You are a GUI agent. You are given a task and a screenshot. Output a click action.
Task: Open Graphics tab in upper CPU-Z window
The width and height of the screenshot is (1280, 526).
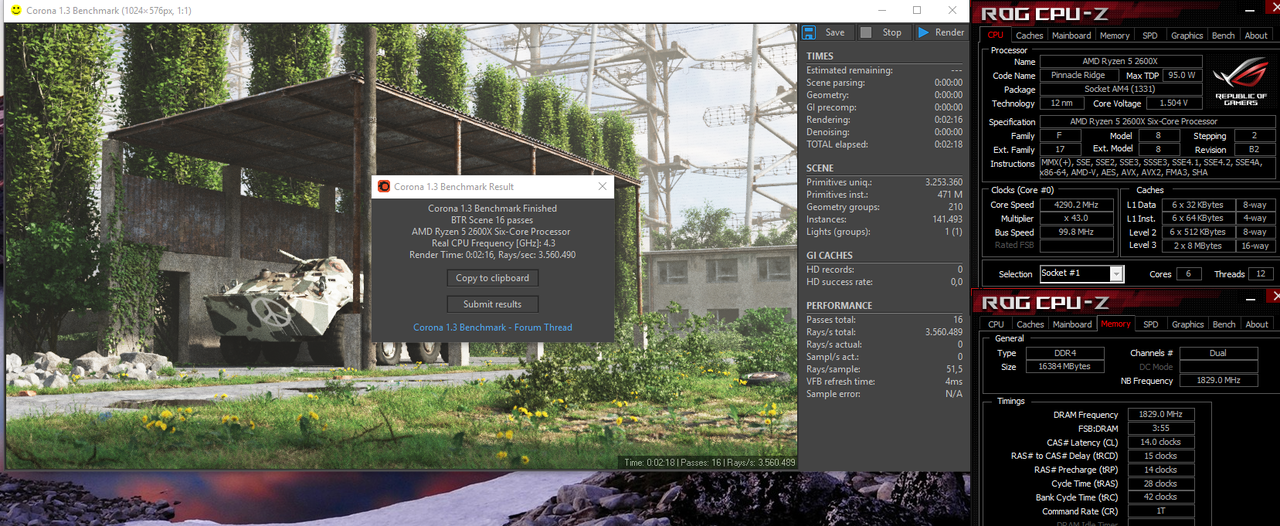point(1187,35)
